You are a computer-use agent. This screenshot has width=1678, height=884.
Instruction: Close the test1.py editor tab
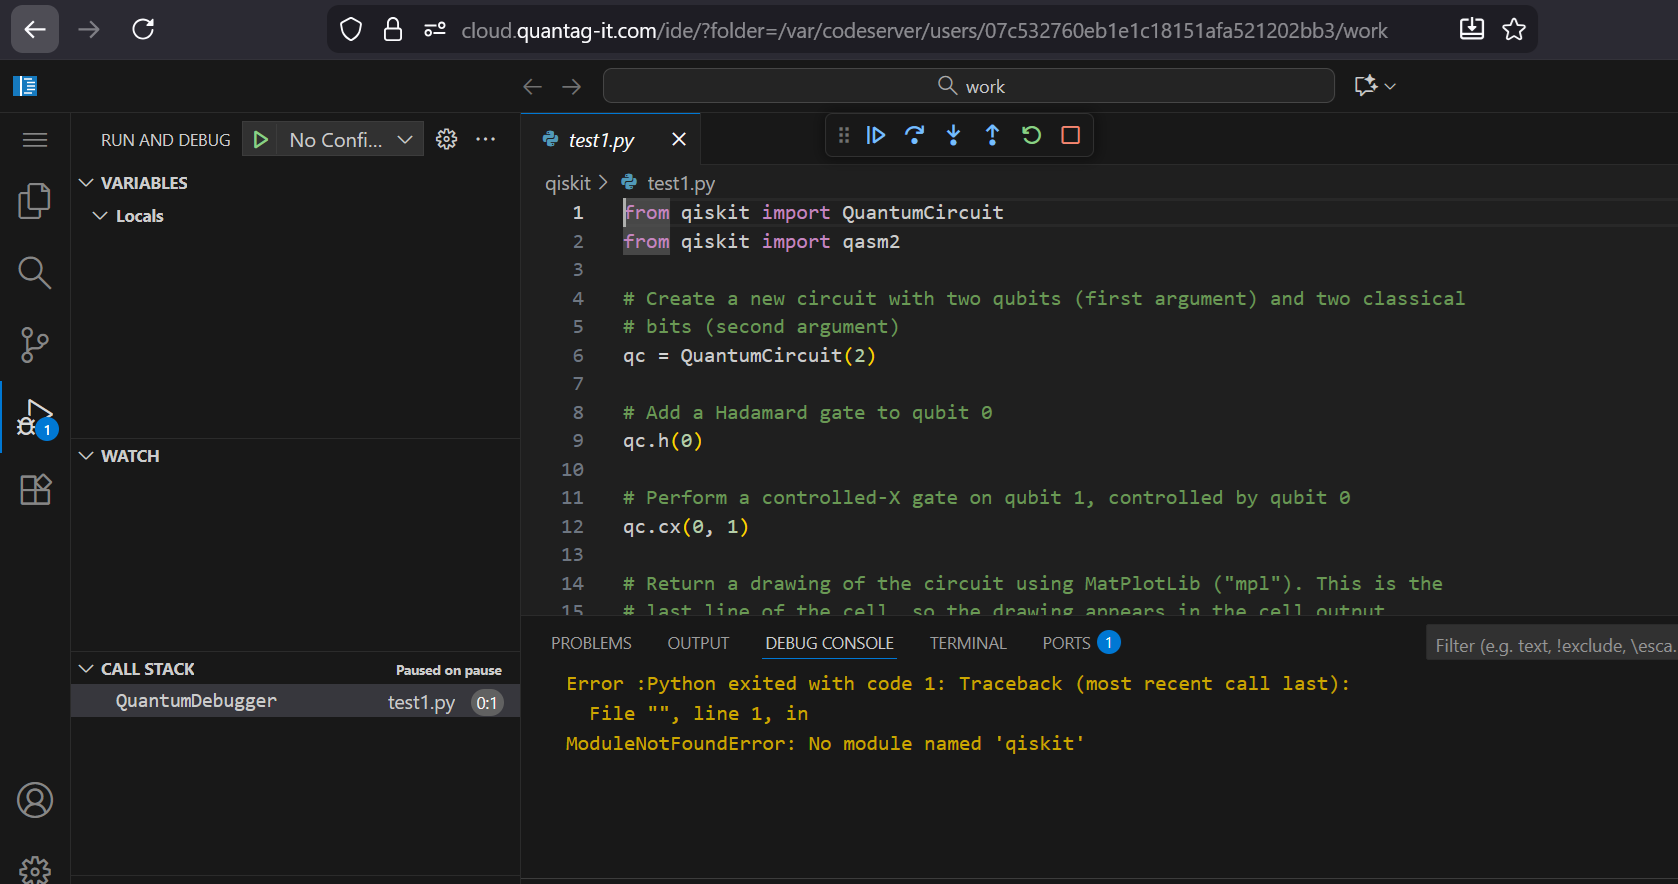(679, 140)
